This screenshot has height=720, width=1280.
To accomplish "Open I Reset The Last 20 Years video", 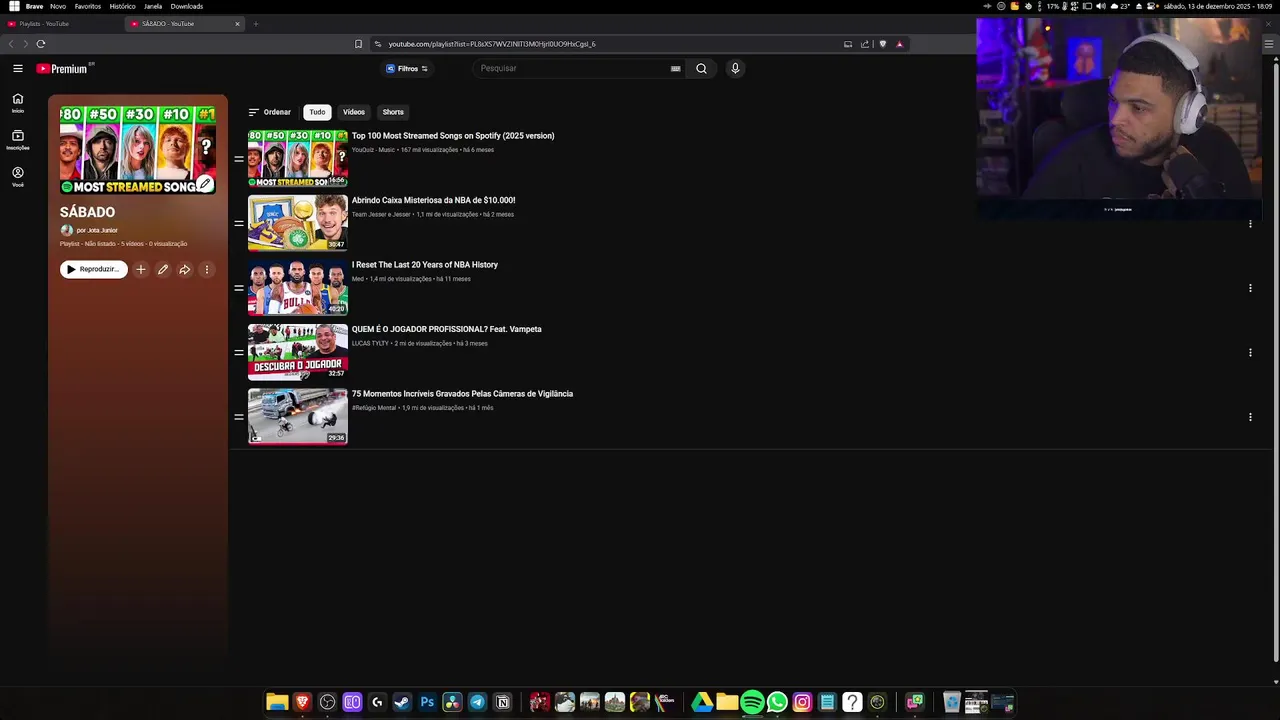I will point(425,265).
